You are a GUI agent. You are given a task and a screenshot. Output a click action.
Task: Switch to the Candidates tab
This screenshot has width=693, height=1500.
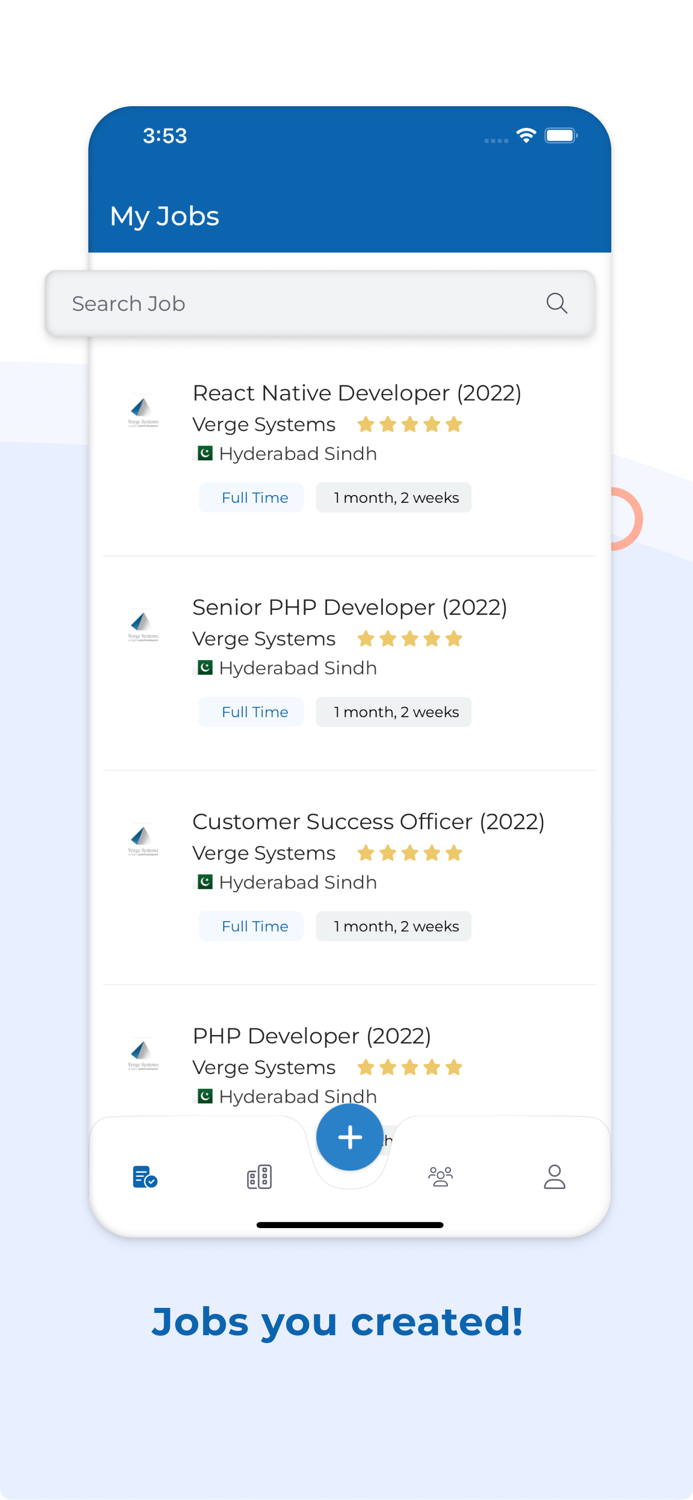[x=441, y=1177]
